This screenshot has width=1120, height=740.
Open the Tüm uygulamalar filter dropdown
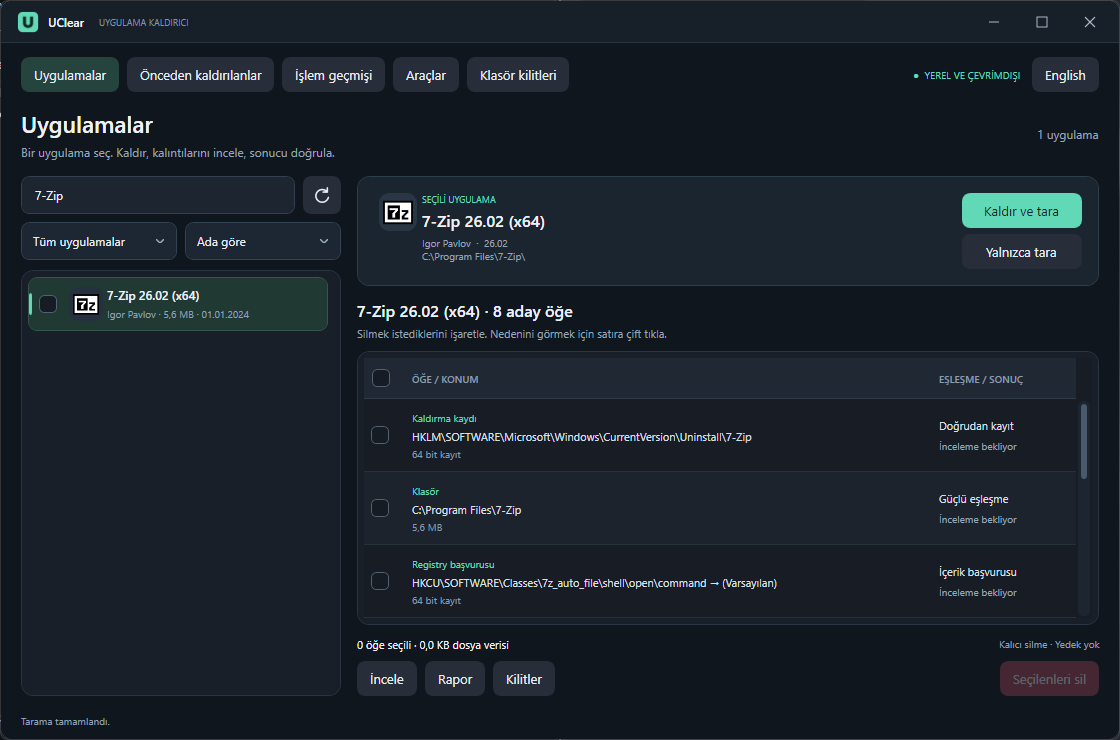99,241
